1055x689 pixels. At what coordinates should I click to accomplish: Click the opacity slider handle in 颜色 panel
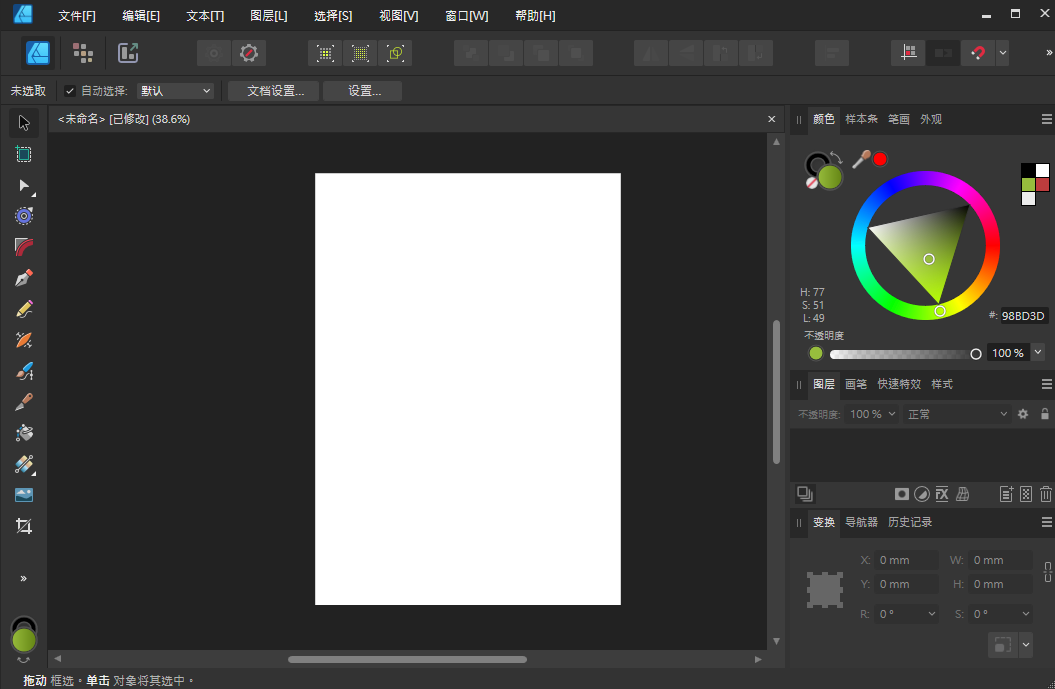coord(976,354)
